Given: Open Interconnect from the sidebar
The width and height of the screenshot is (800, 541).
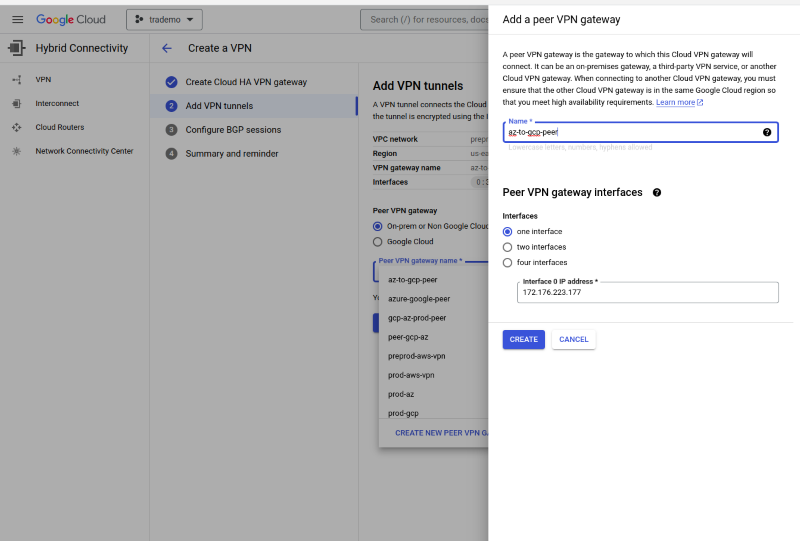Looking at the screenshot, I should (x=57, y=103).
